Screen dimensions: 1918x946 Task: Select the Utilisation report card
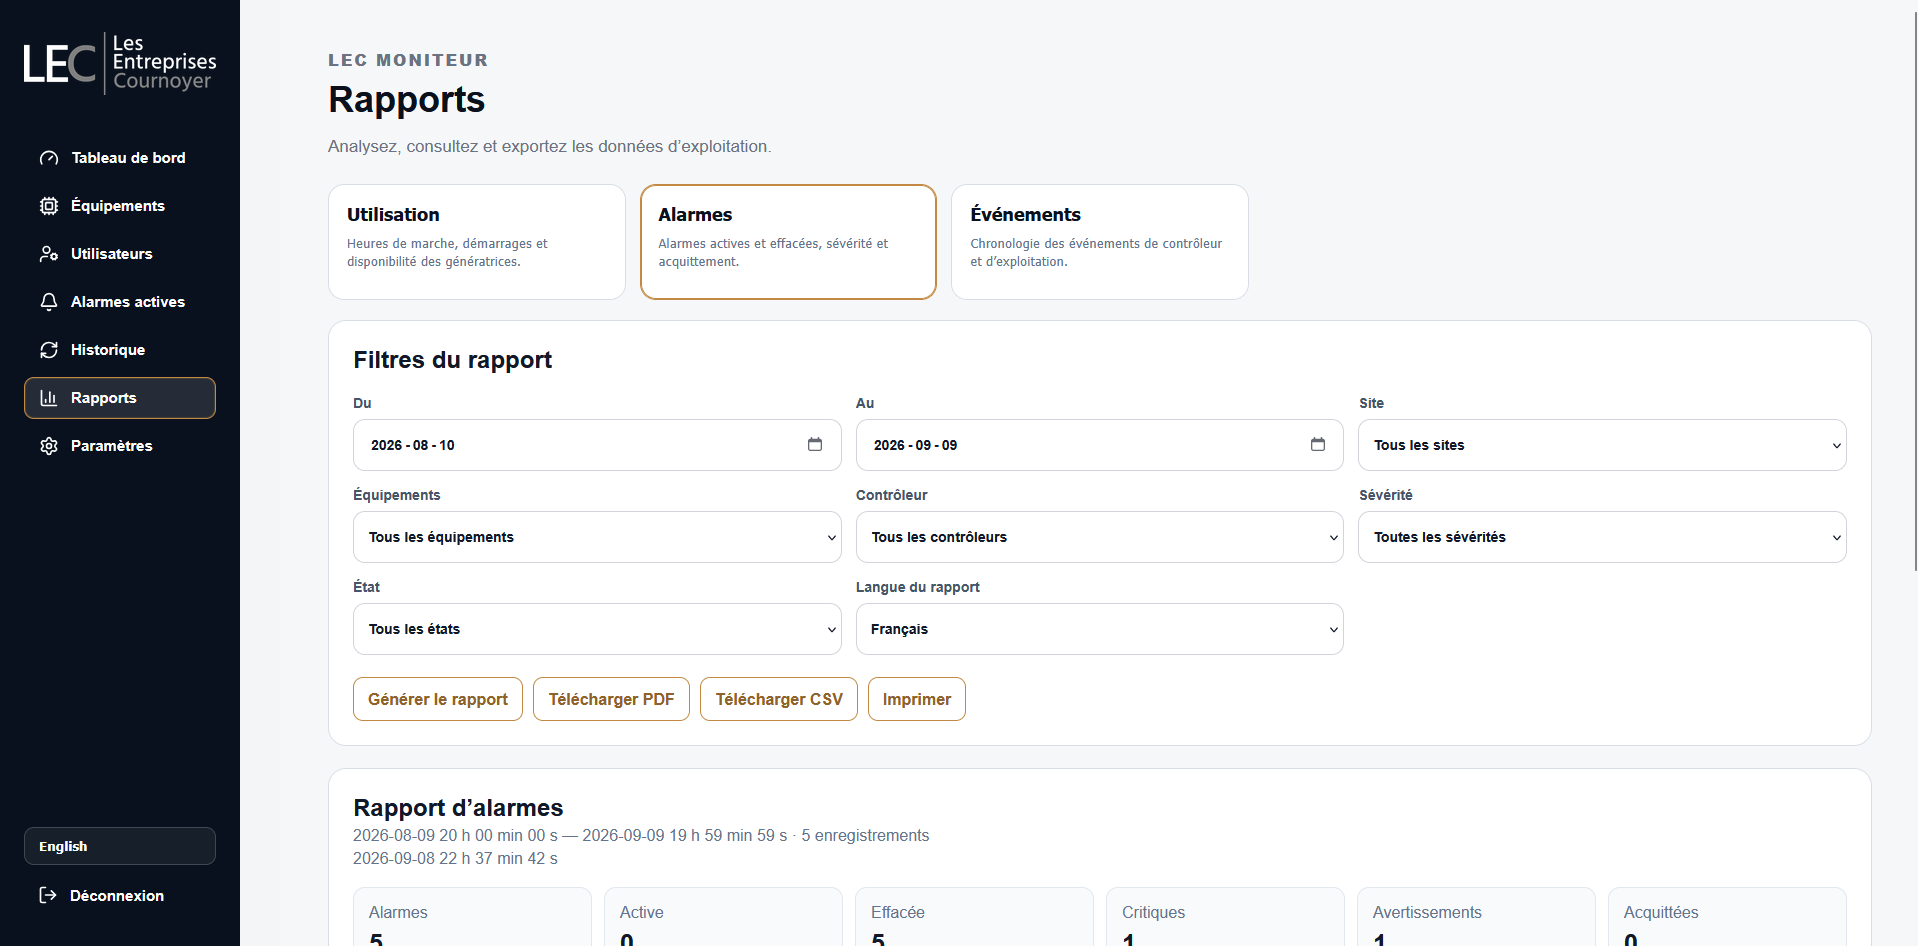477,242
